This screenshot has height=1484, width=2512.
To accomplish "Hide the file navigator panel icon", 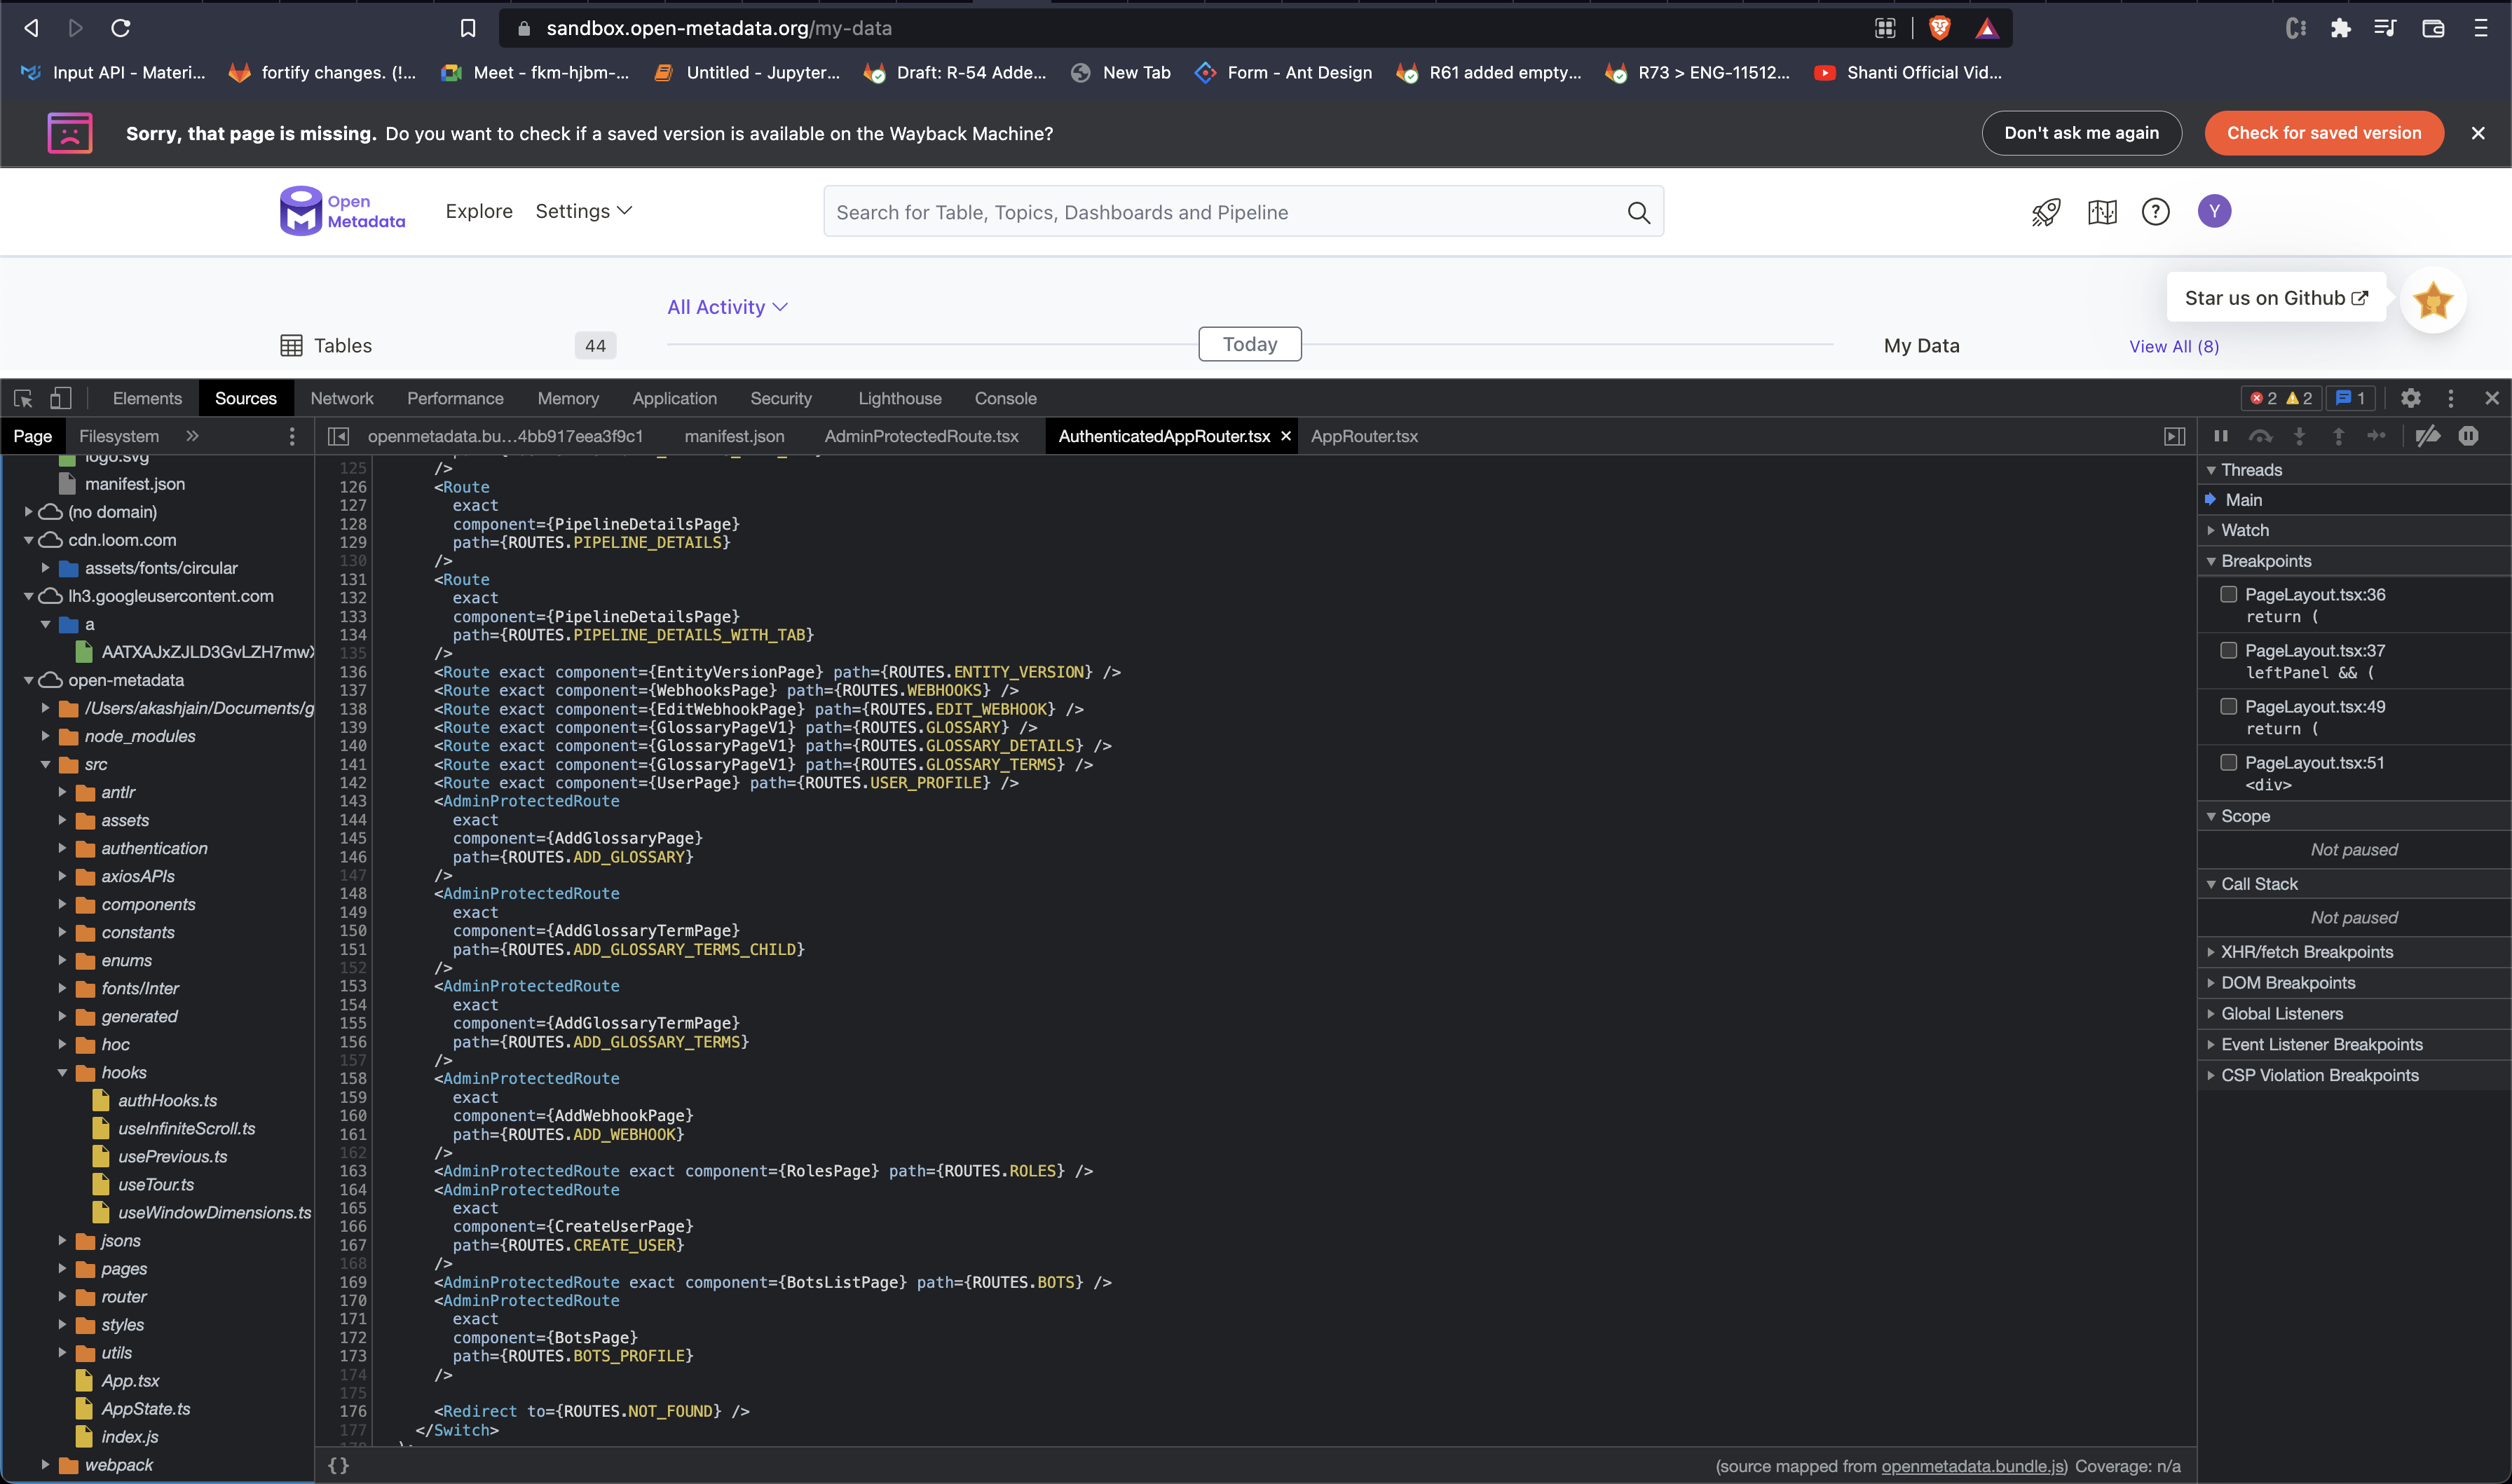I will [x=339, y=436].
